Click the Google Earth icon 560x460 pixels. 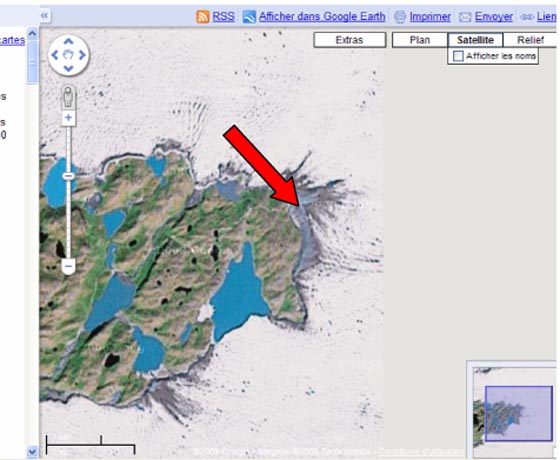(x=249, y=17)
